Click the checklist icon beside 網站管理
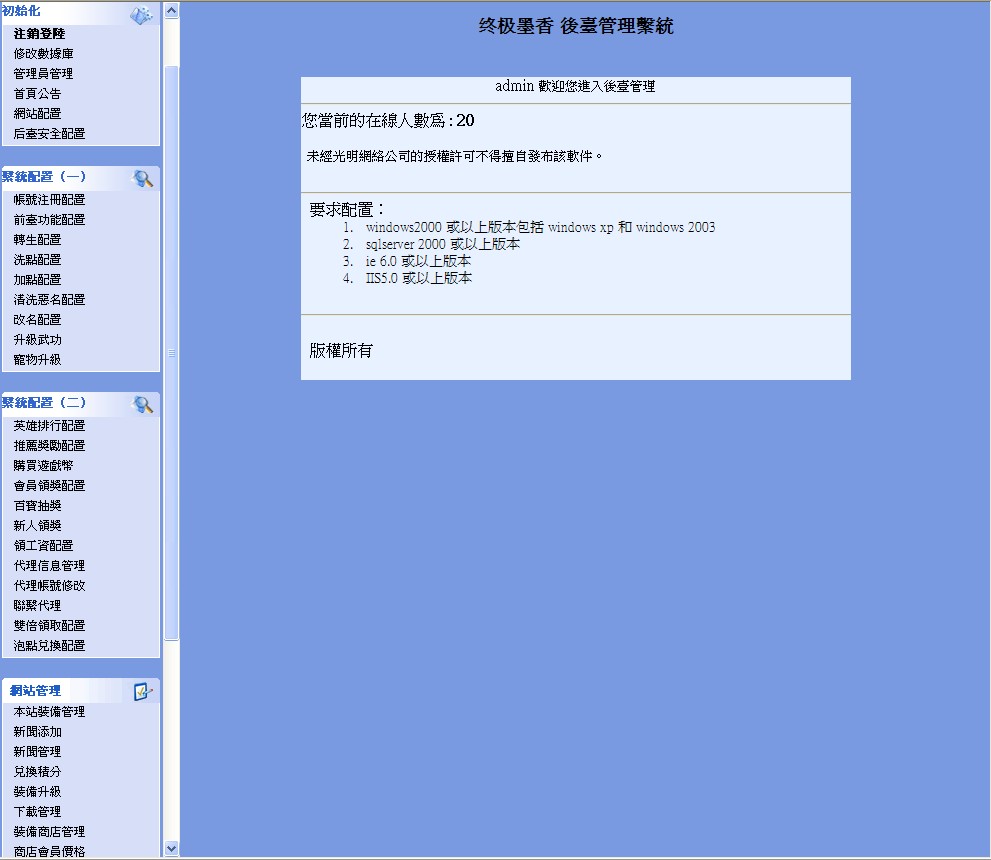Viewport: 991px width, 860px height. (x=143, y=691)
